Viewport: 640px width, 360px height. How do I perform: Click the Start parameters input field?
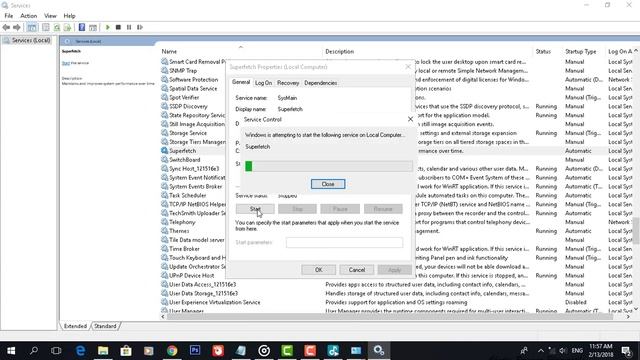coord(344,242)
